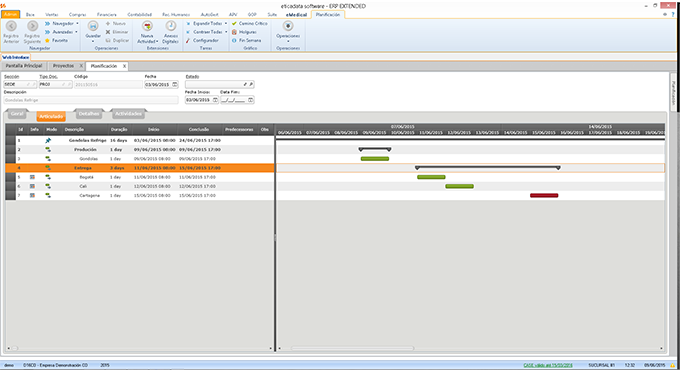This screenshot has height=370, width=680.
Task: Switch to the Proyectos document tab
Action: [x=63, y=66]
